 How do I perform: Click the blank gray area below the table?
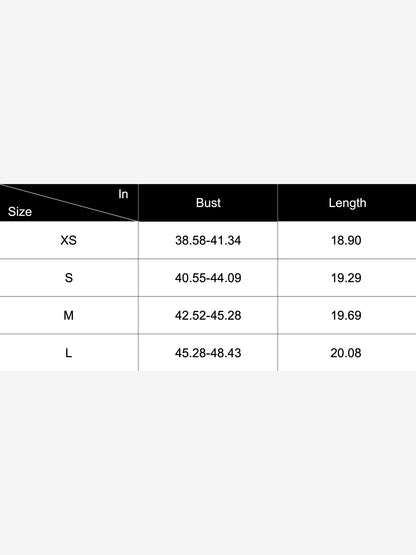208,463
